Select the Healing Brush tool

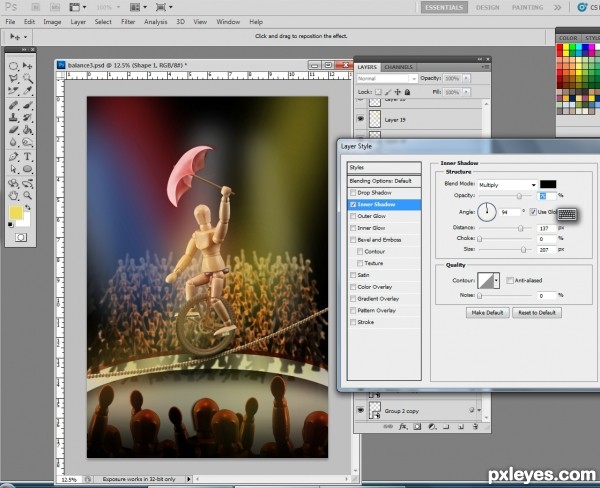click(13, 105)
